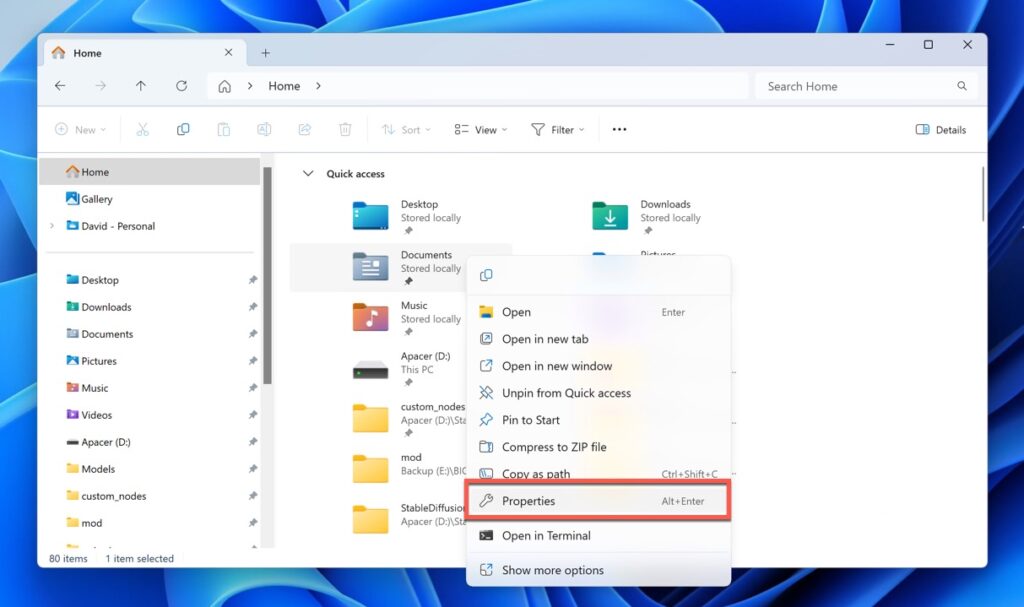Screen dimensions: 1024x607
Task: Go up one level with the up arrow
Action: point(140,86)
